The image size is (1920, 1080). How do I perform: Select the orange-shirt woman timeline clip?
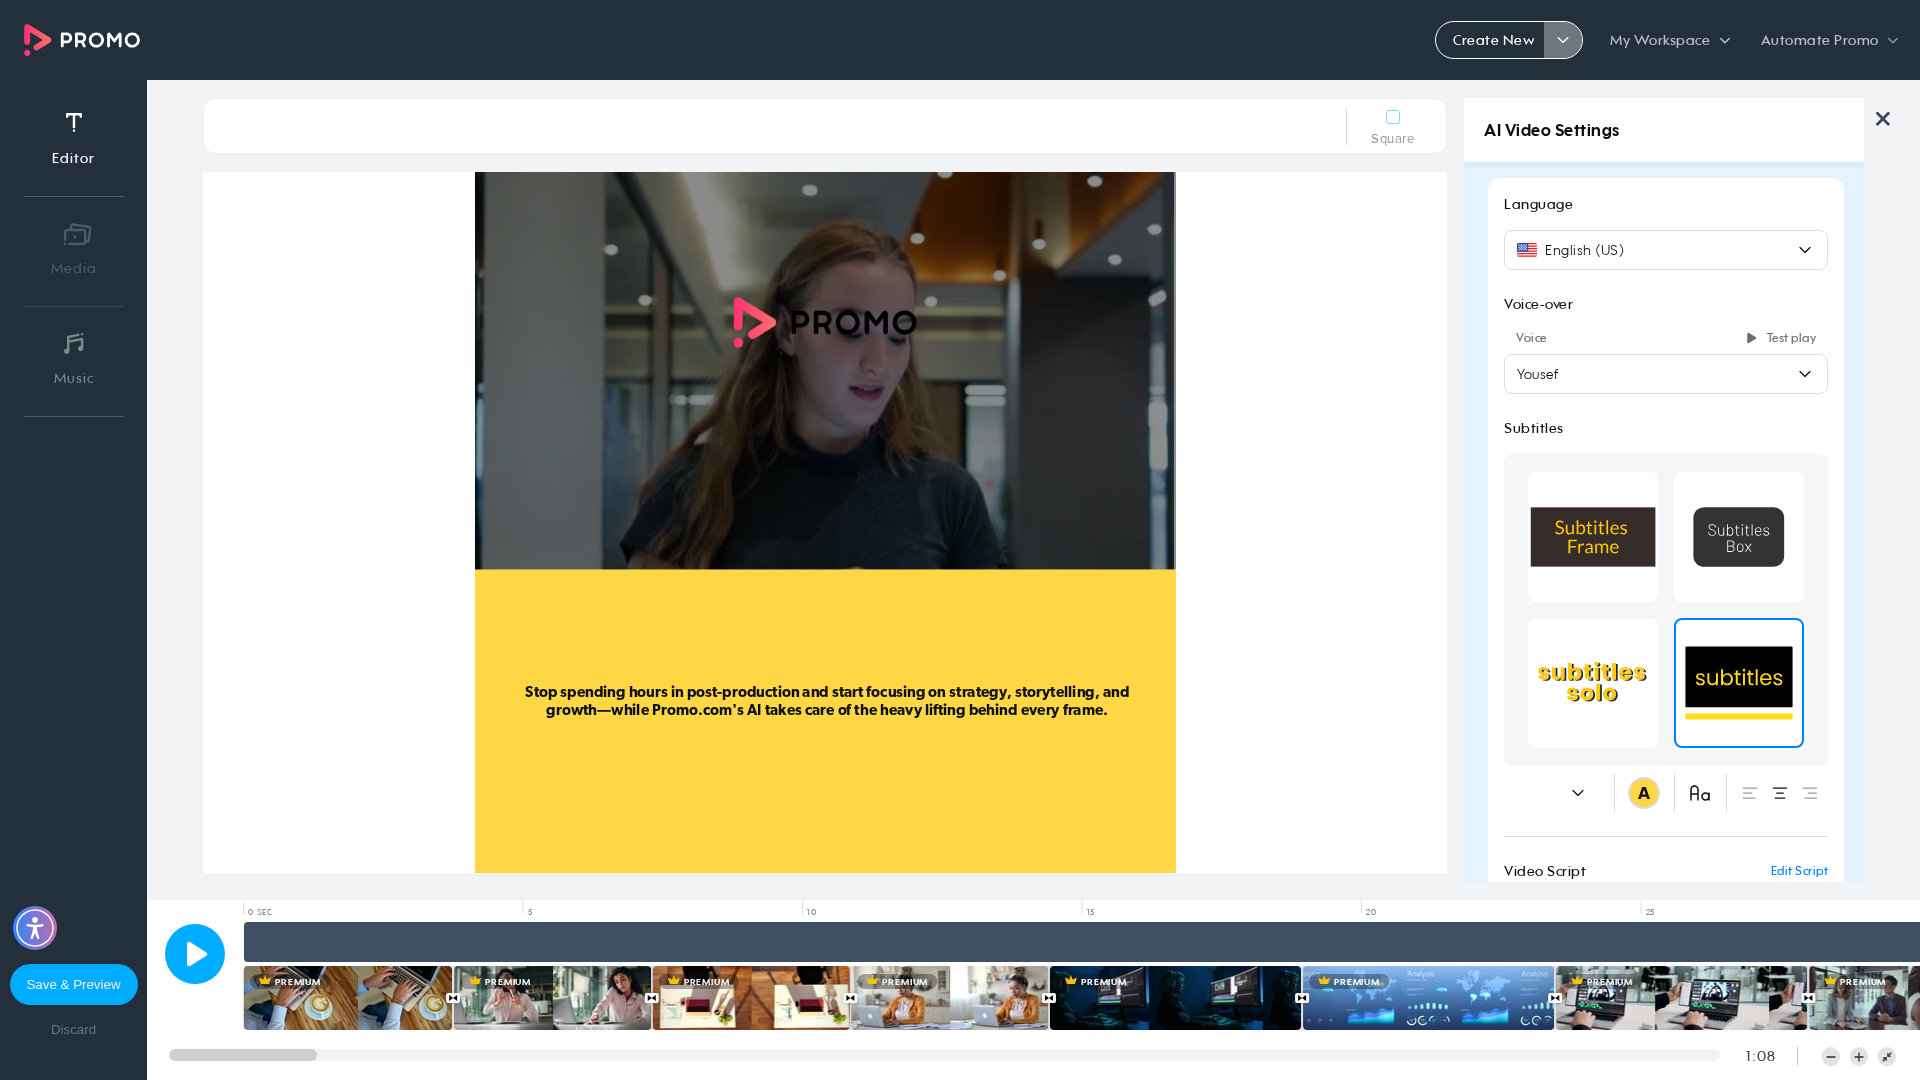[x=950, y=998]
